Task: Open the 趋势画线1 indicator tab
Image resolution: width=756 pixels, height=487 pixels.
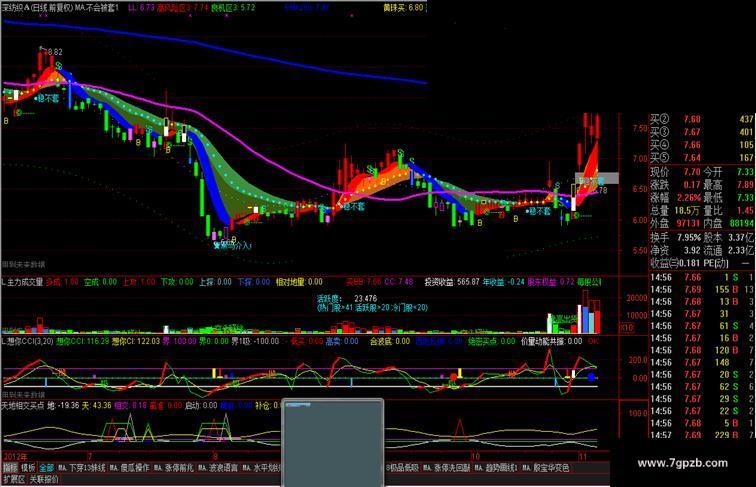Action: [x=496, y=468]
